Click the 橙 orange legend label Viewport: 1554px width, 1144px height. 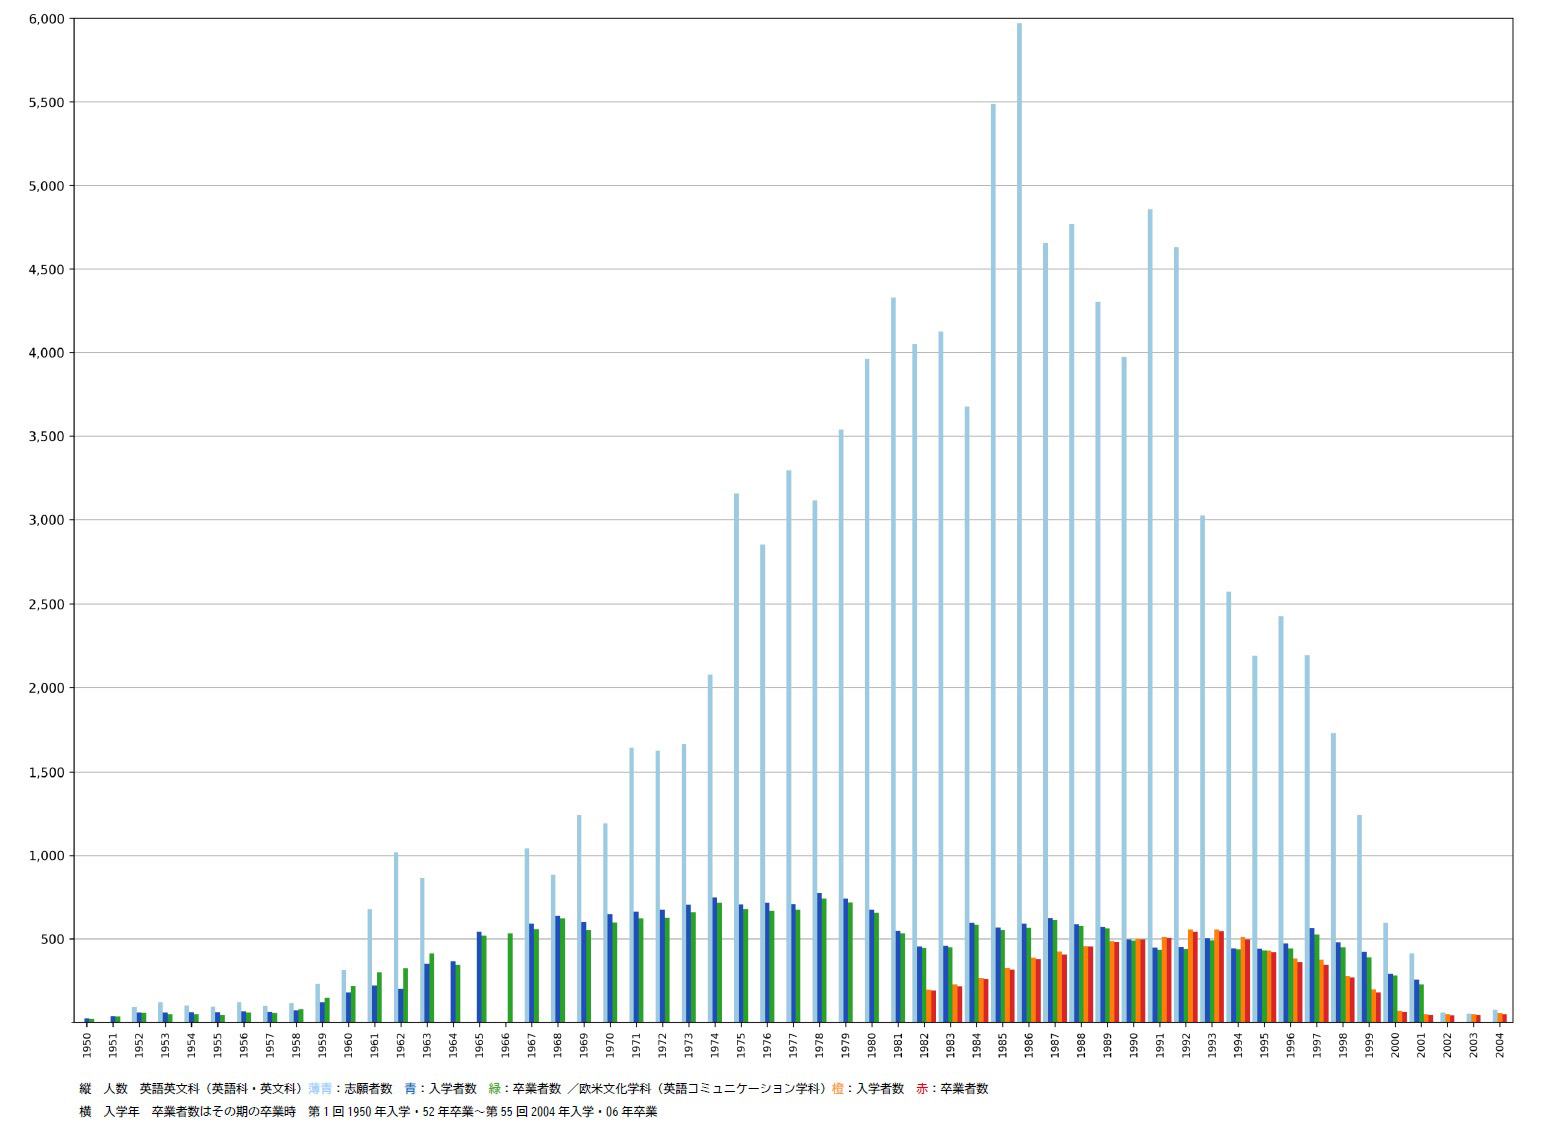click(837, 1089)
